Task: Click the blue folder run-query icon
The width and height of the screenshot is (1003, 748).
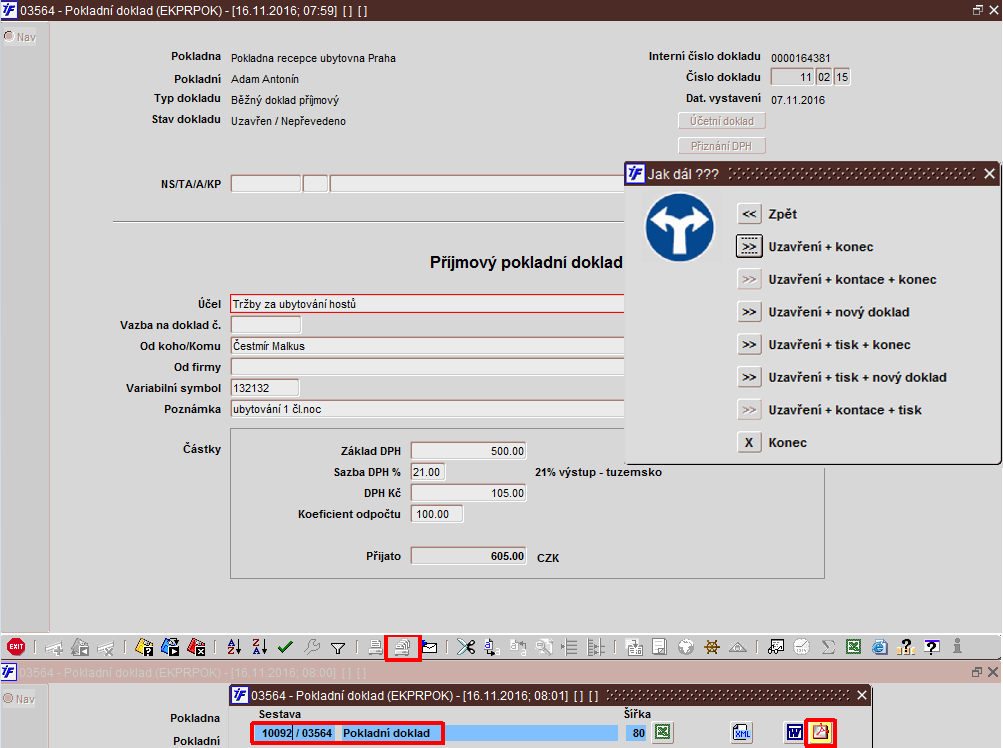Action: 170,648
